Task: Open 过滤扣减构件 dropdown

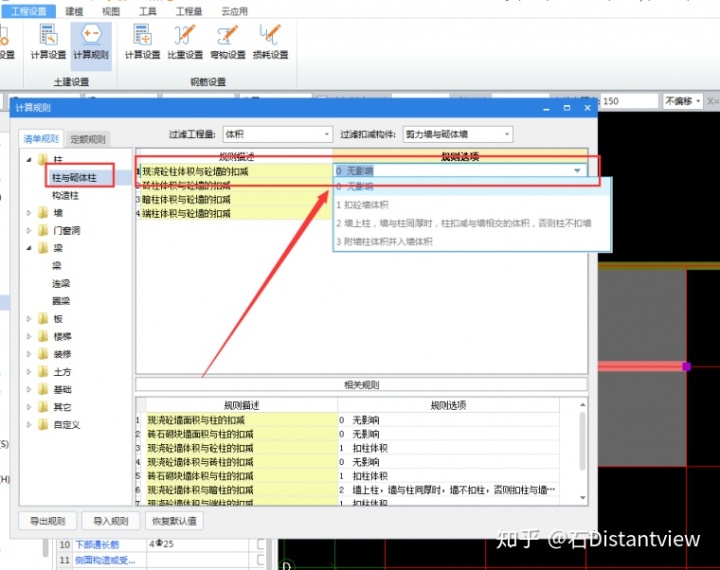Action: (x=458, y=134)
